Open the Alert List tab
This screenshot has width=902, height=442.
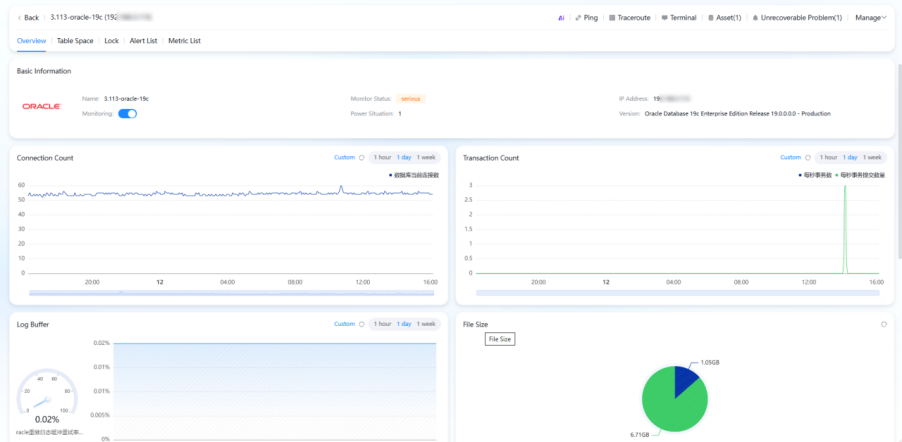(144, 41)
